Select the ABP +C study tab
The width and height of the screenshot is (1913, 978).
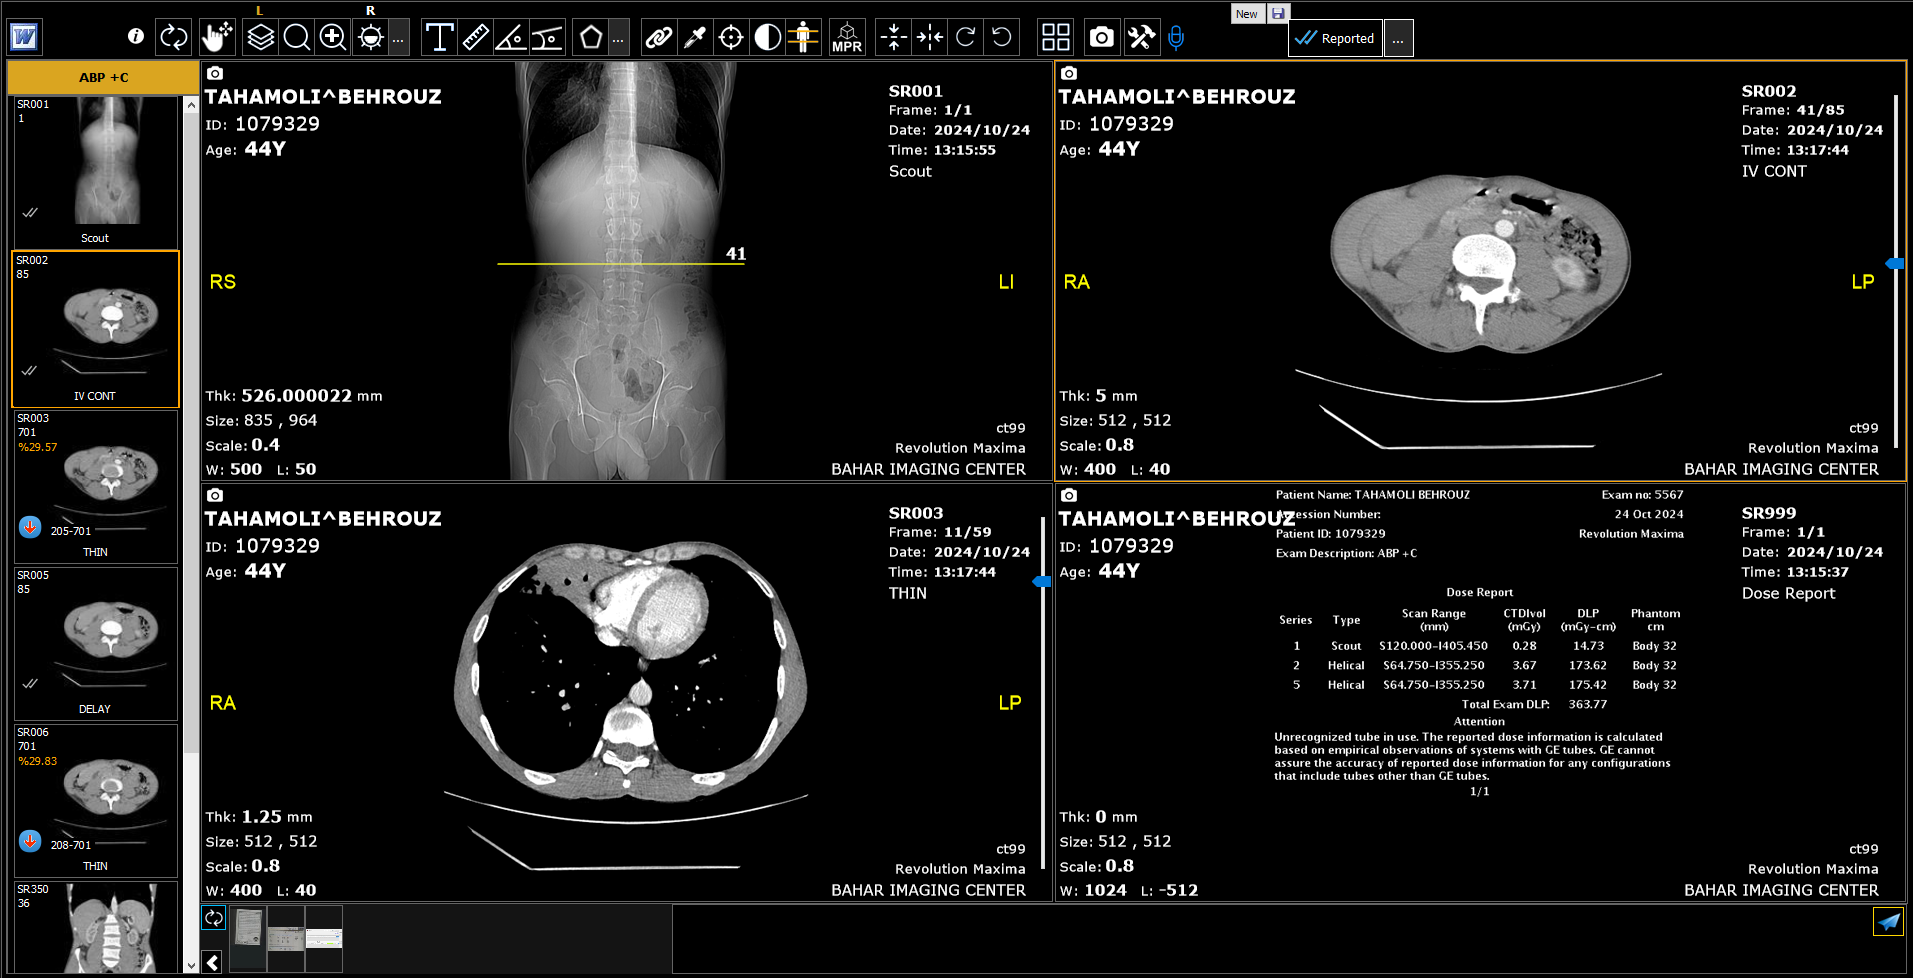pos(103,77)
